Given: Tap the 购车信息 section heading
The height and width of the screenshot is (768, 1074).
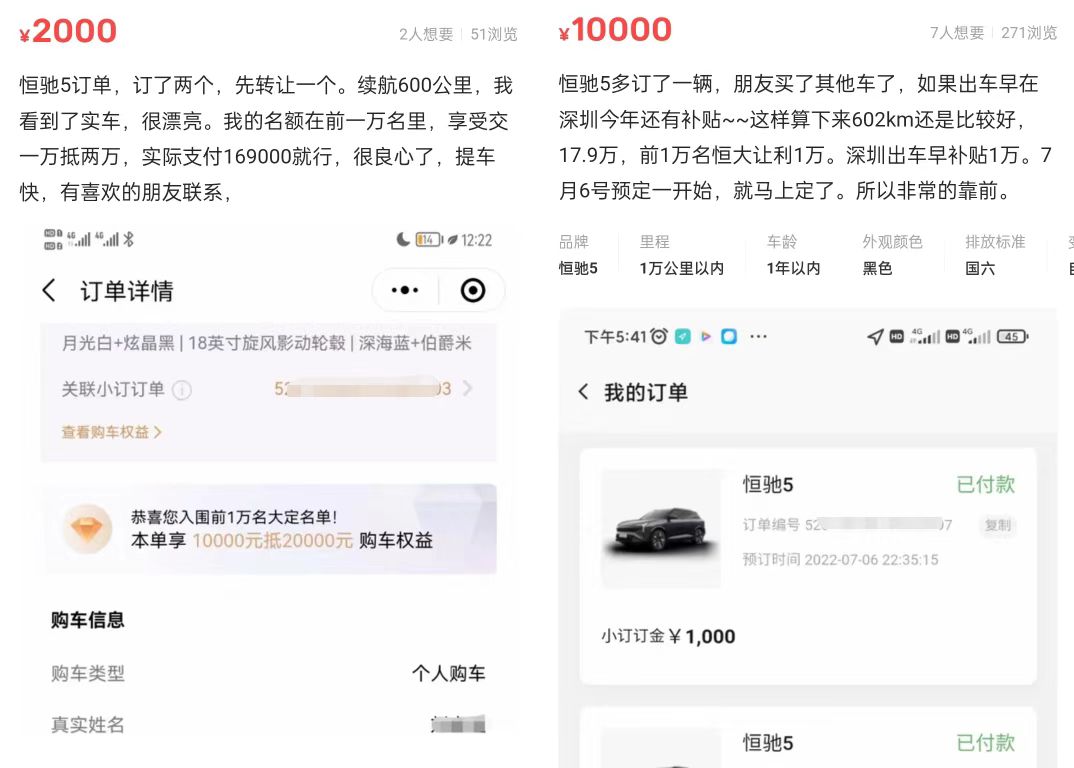Looking at the screenshot, I should coord(88,620).
